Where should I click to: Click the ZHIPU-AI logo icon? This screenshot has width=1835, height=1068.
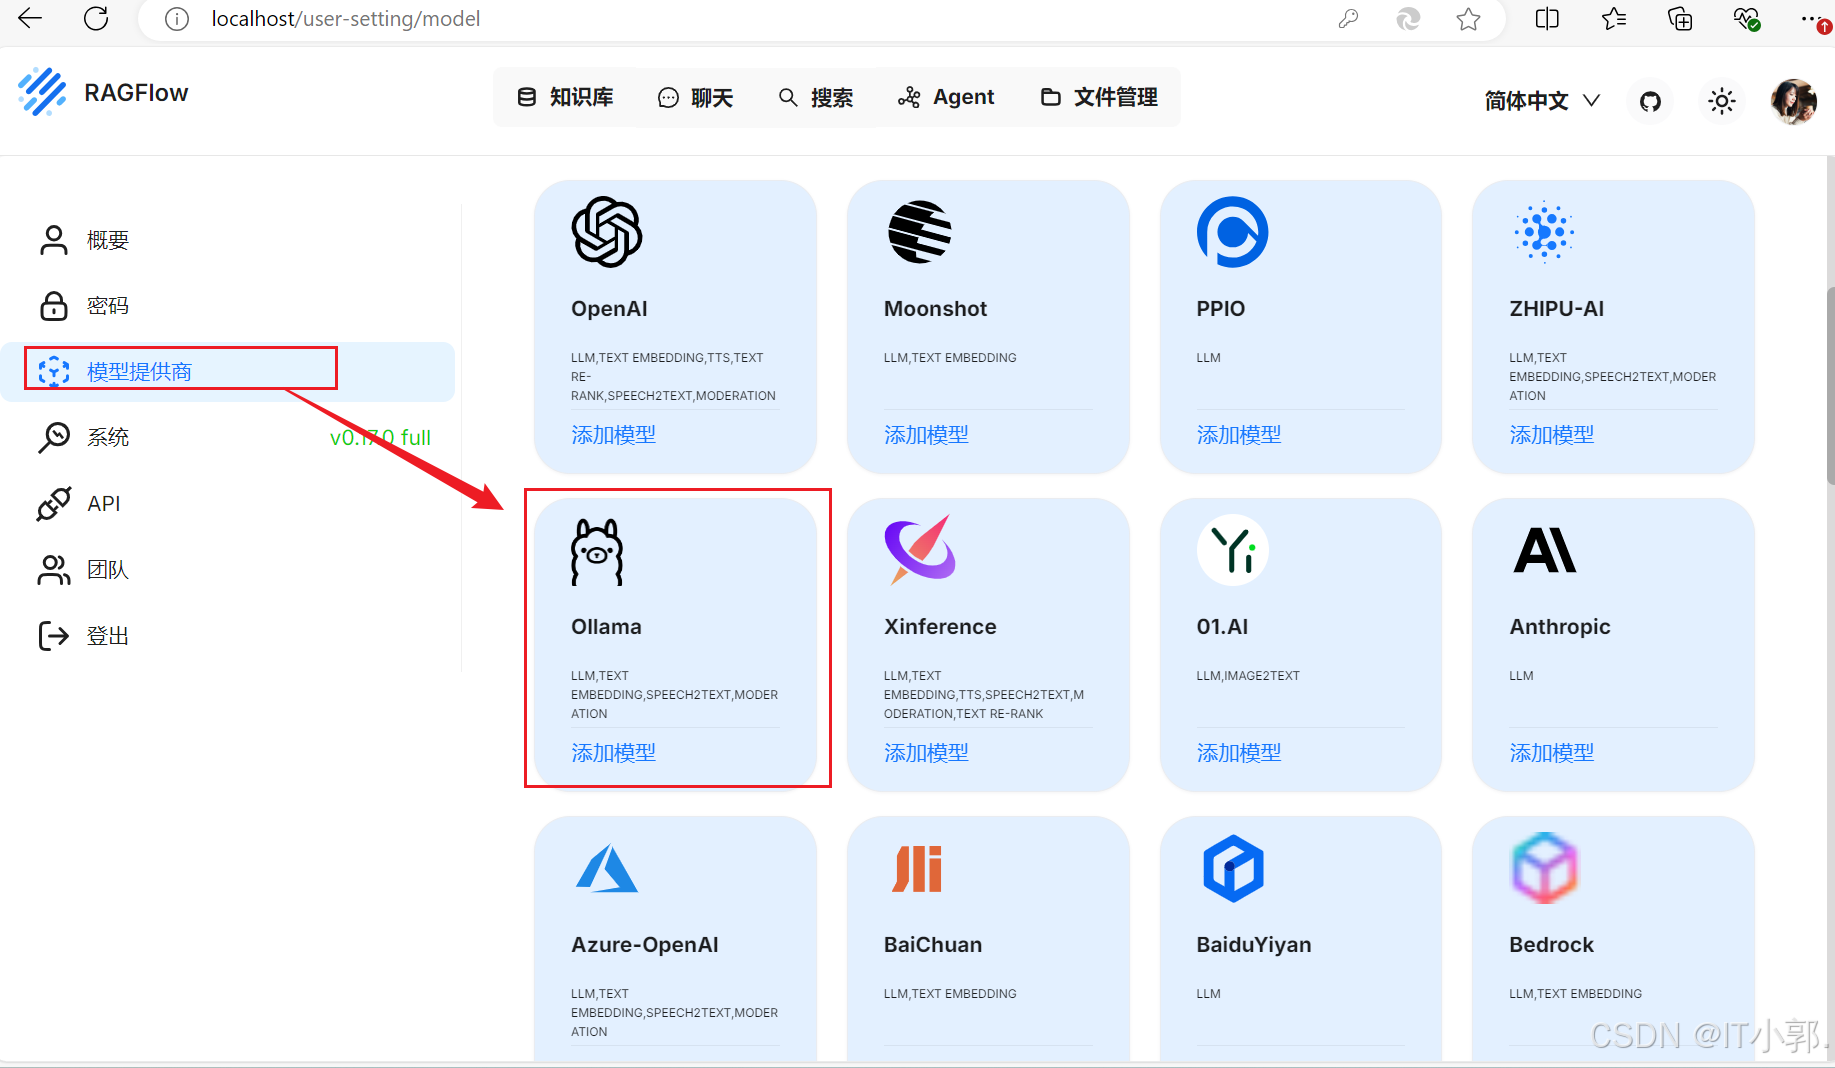pyautogui.click(x=1544, y=232)
